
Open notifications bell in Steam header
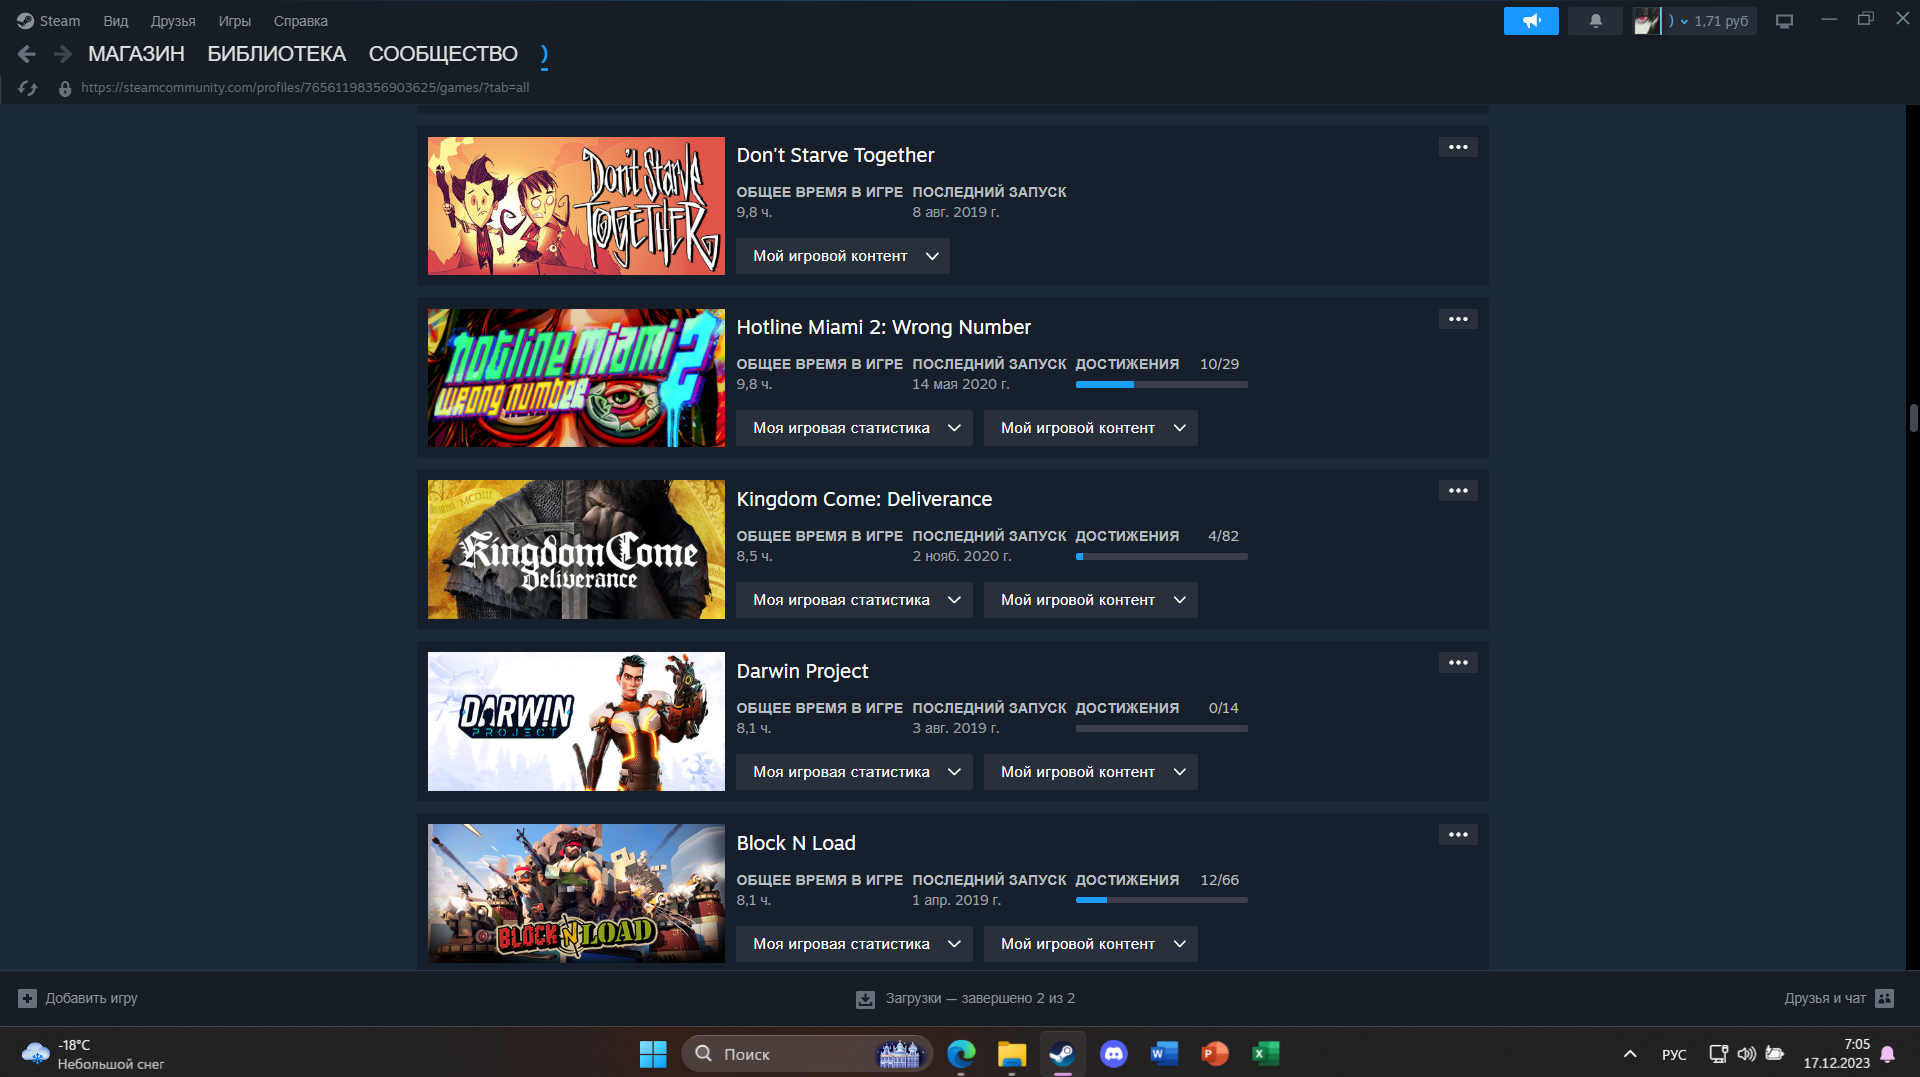click(x=1596, y=21)
